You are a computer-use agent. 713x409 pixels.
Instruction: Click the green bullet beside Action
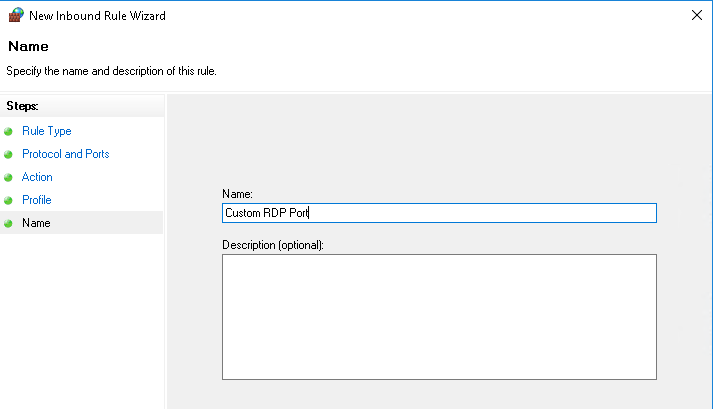click(9, 177)
